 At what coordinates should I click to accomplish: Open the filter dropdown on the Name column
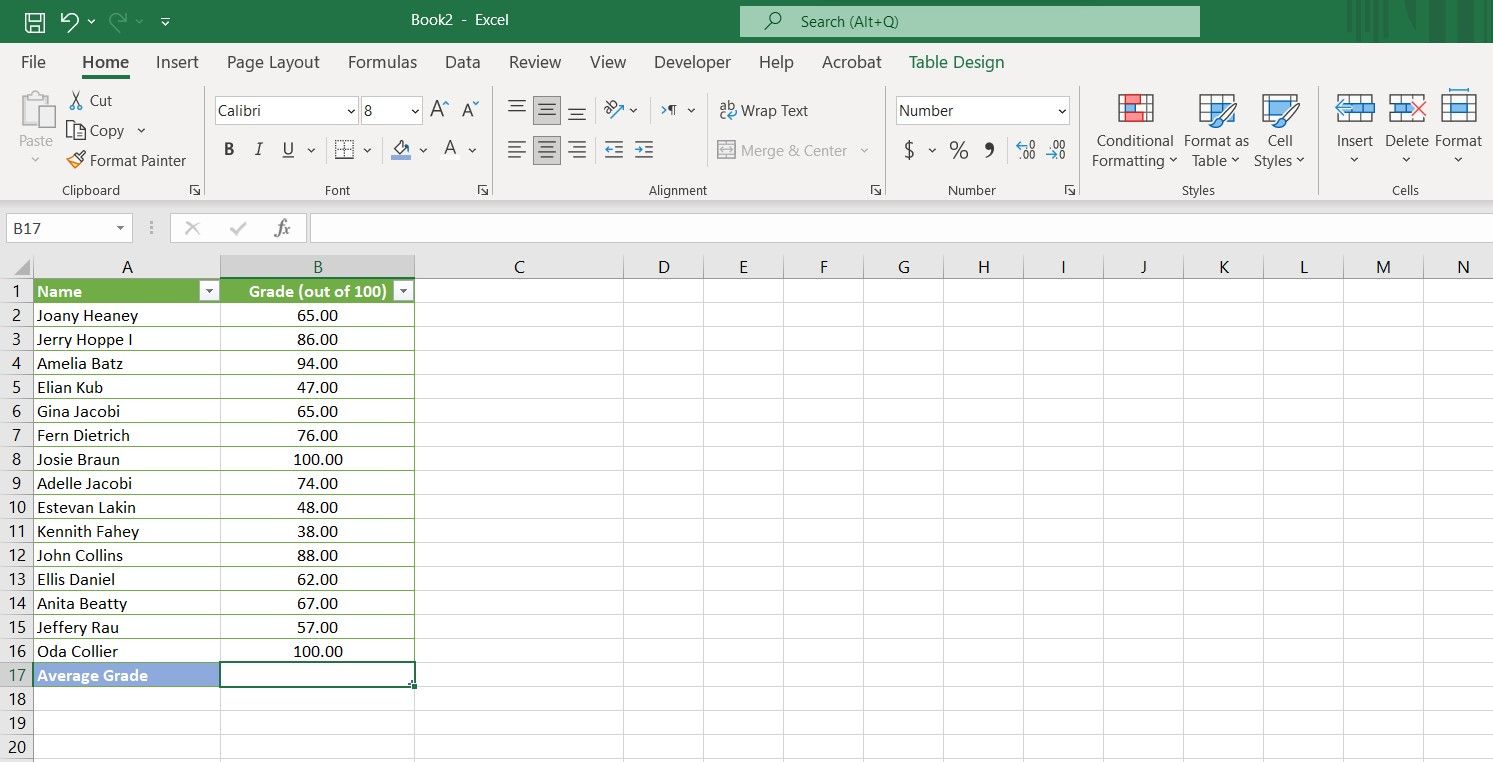coord(209,290)
